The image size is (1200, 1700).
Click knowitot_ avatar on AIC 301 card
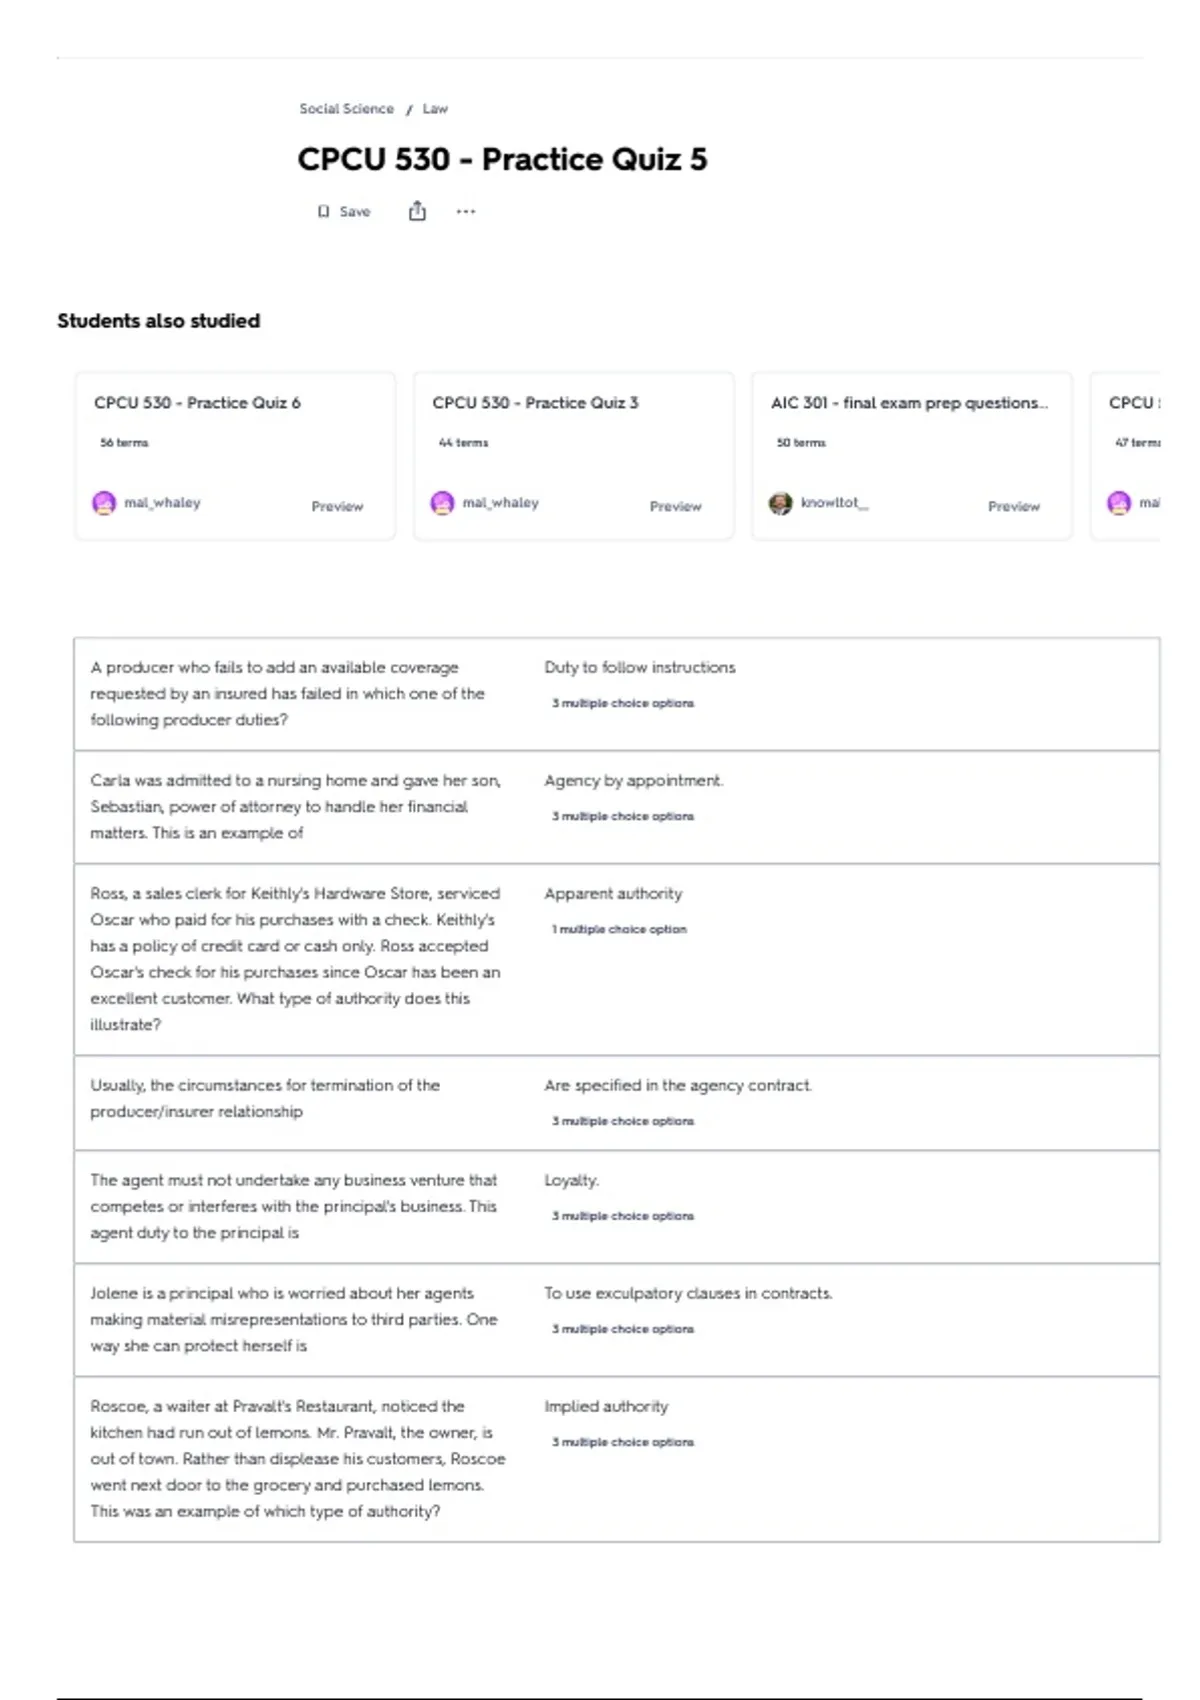click(x=780, y=503)
